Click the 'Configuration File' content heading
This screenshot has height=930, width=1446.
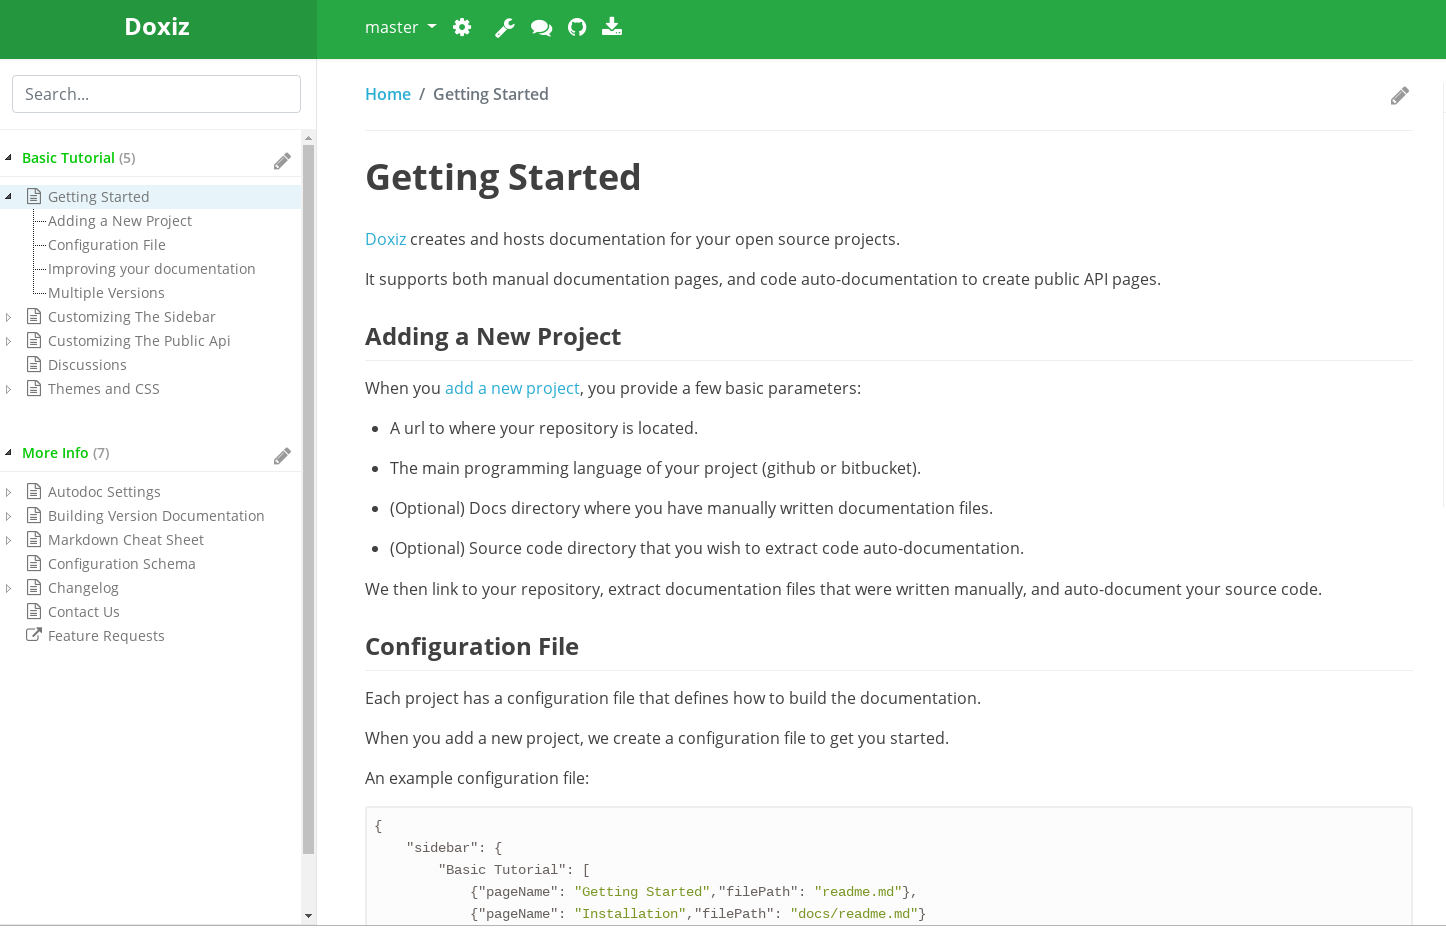point(472,647)
